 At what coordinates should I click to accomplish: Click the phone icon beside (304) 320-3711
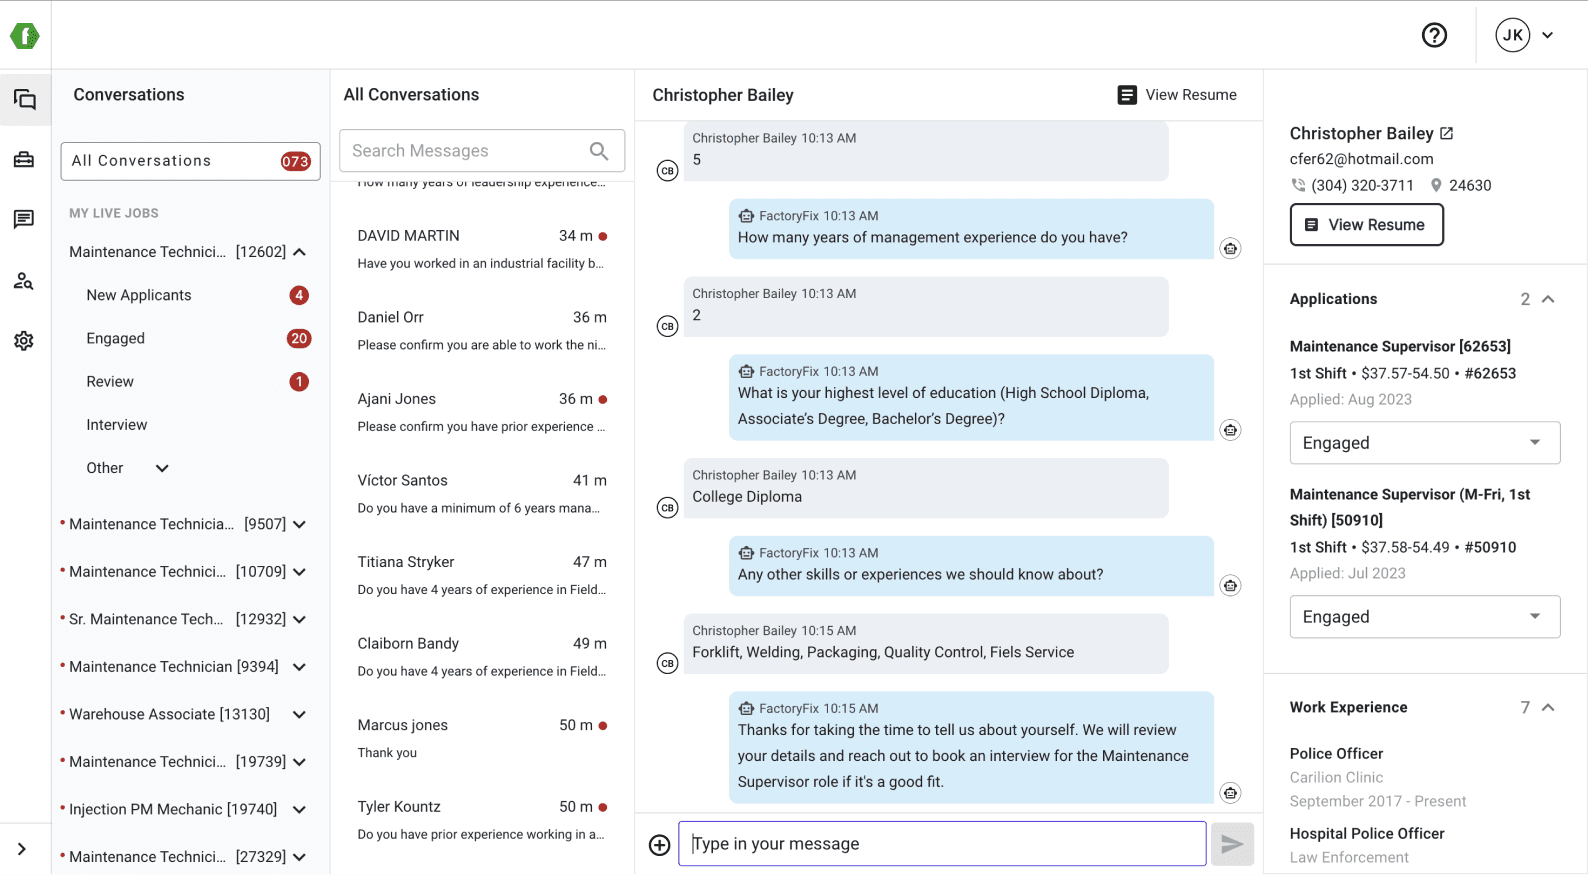[1298, 185]
